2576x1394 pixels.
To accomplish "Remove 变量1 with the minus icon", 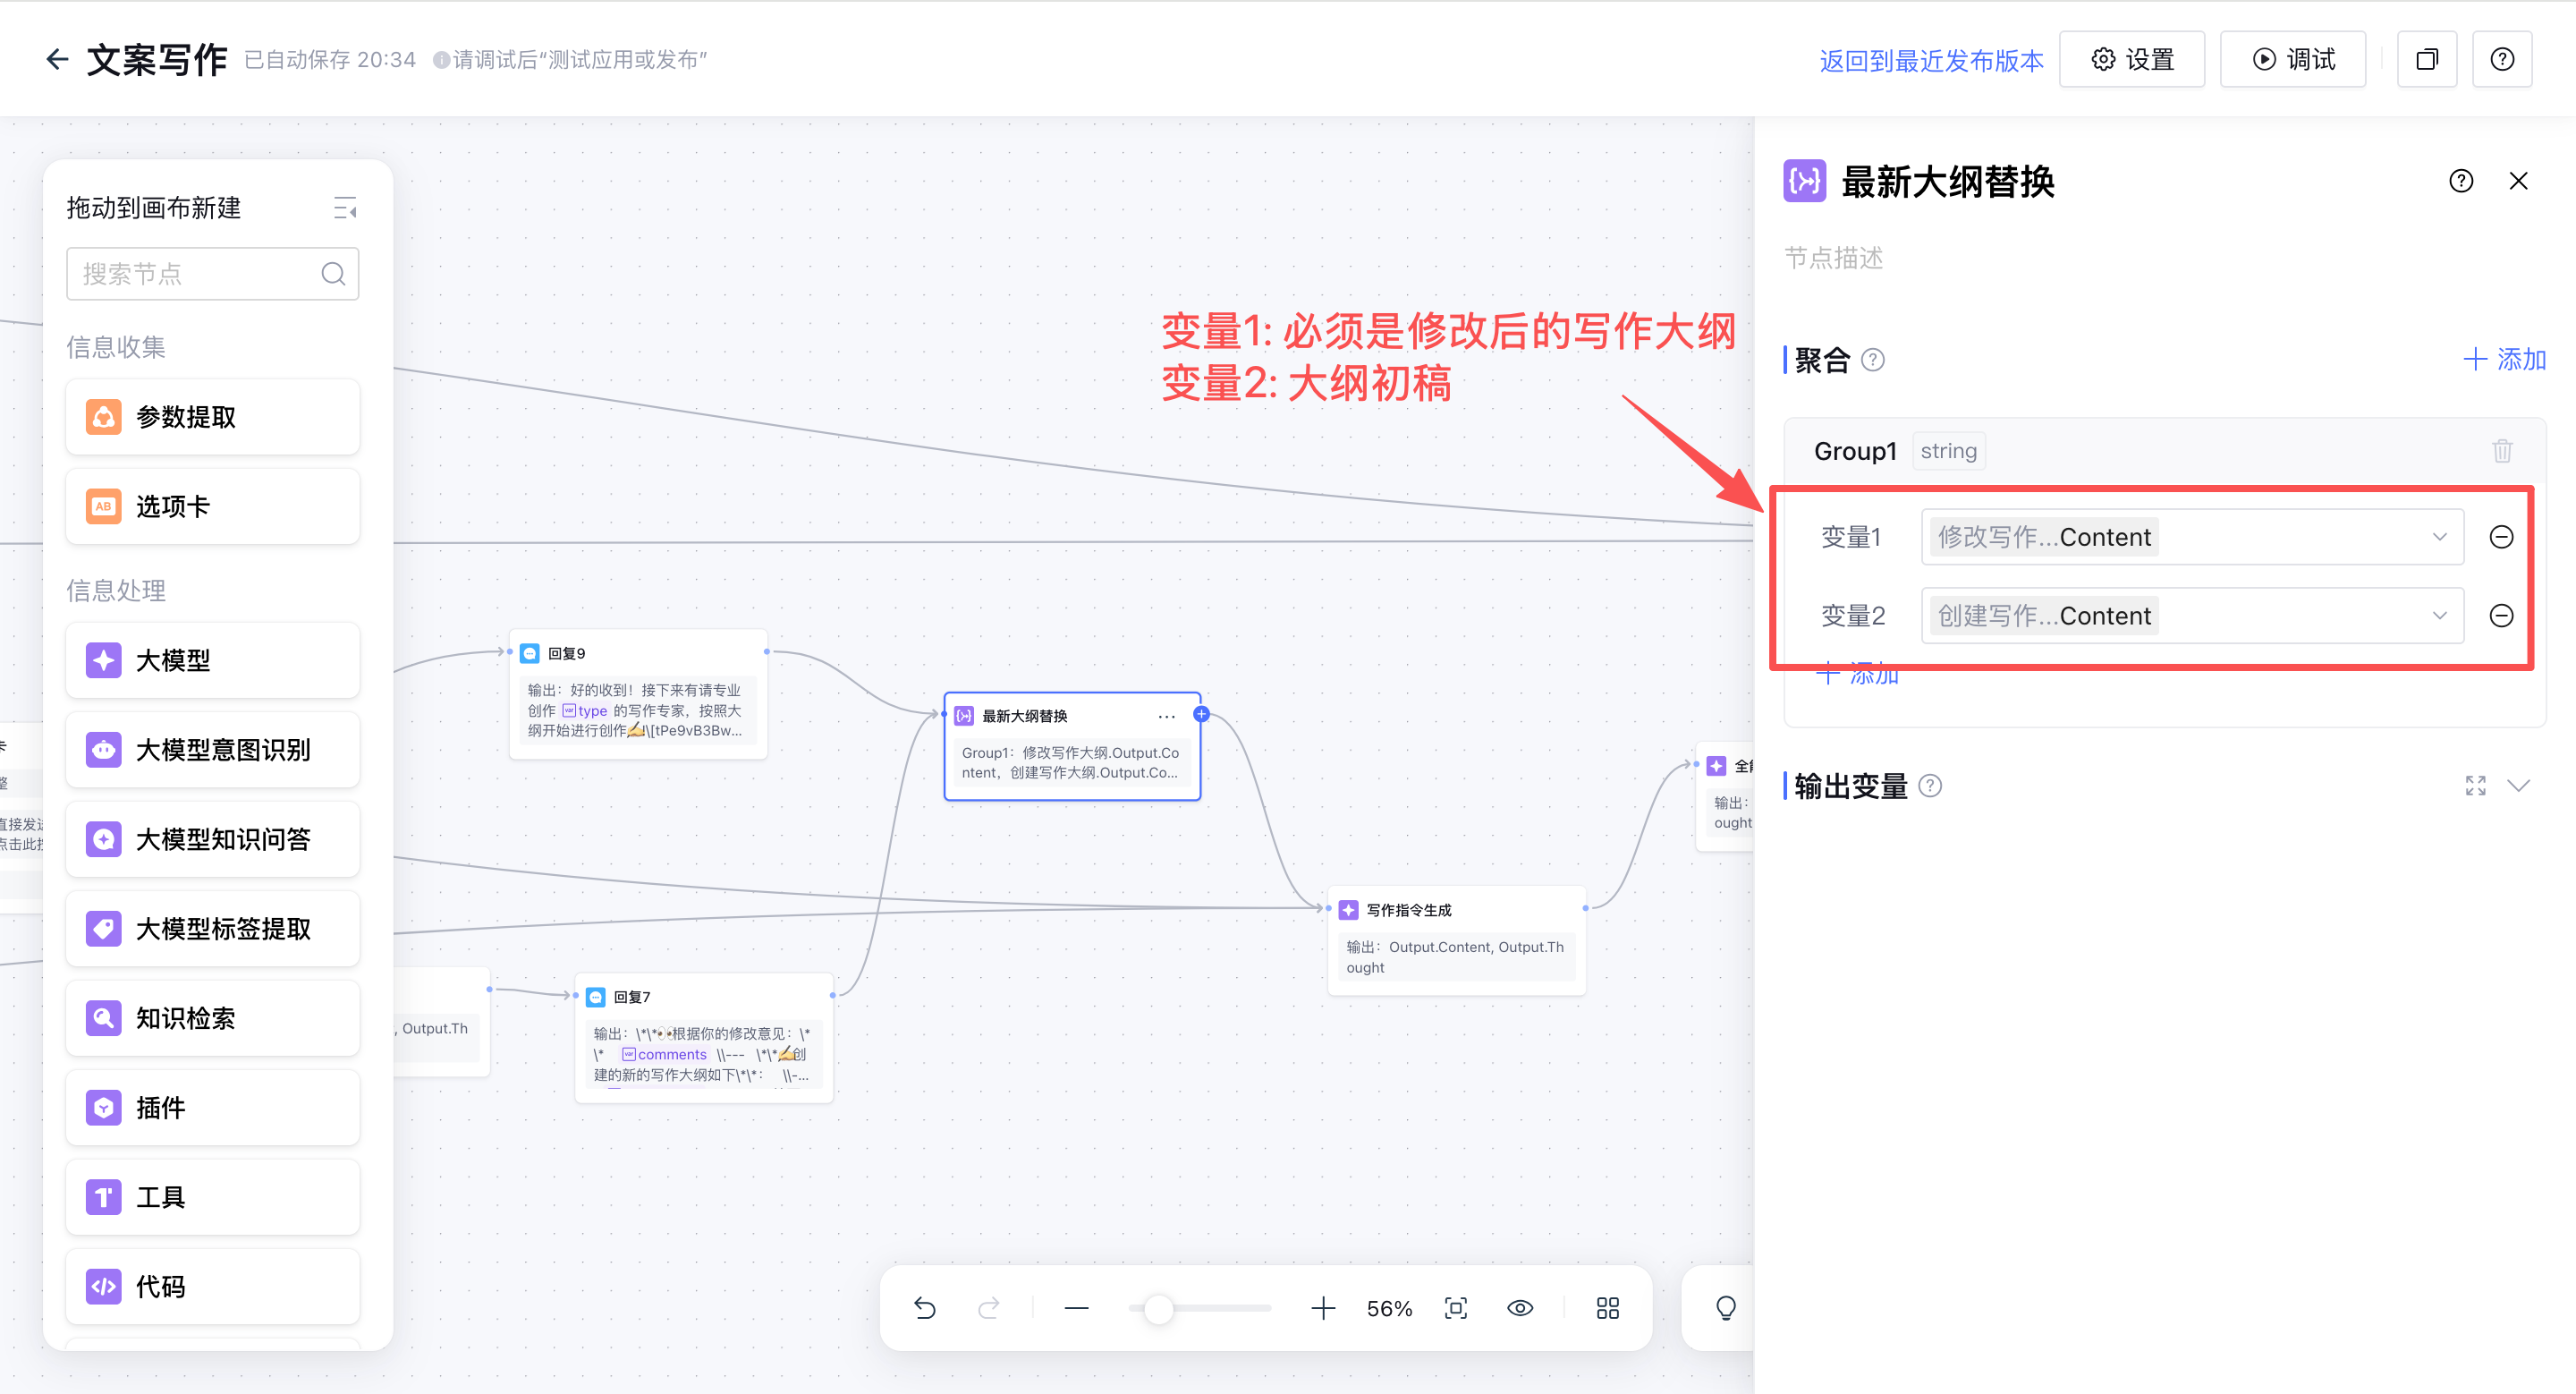I will tap(2500, 537).
